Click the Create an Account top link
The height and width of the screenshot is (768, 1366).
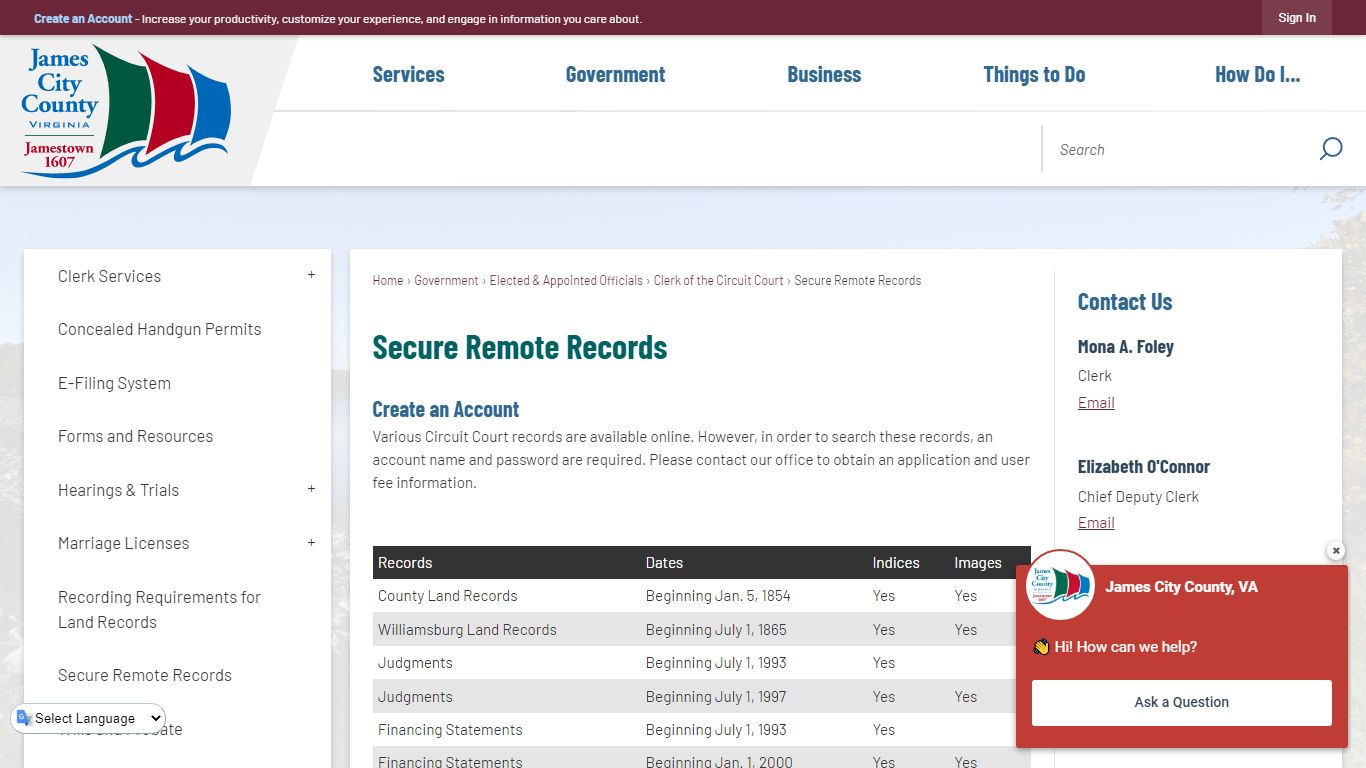tap(83, 18)
